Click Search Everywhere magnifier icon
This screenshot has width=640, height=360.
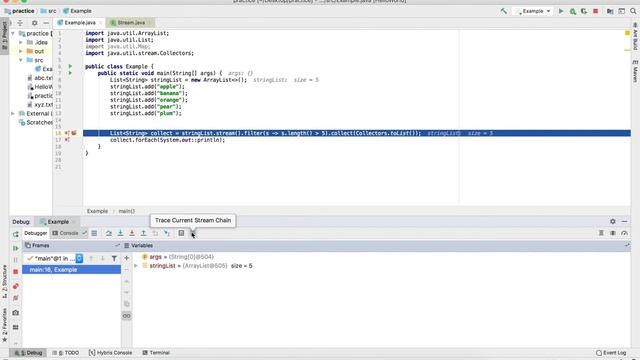[633, 11]
